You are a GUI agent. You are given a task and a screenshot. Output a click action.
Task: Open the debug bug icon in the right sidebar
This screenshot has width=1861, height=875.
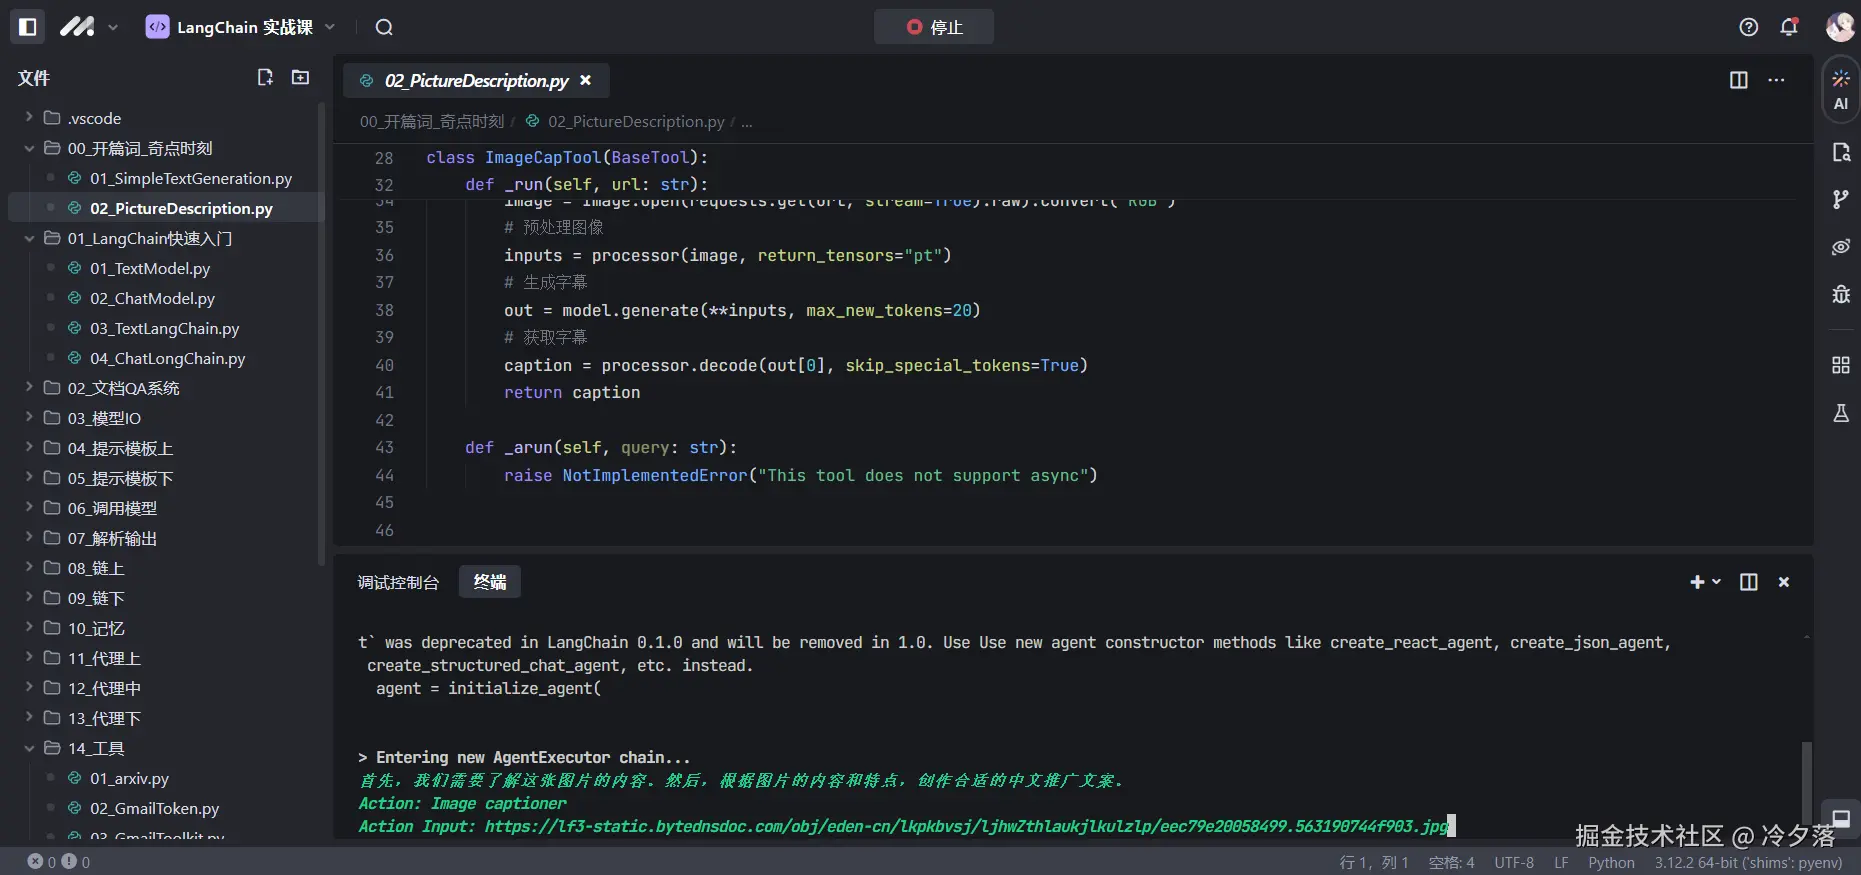1840,294
